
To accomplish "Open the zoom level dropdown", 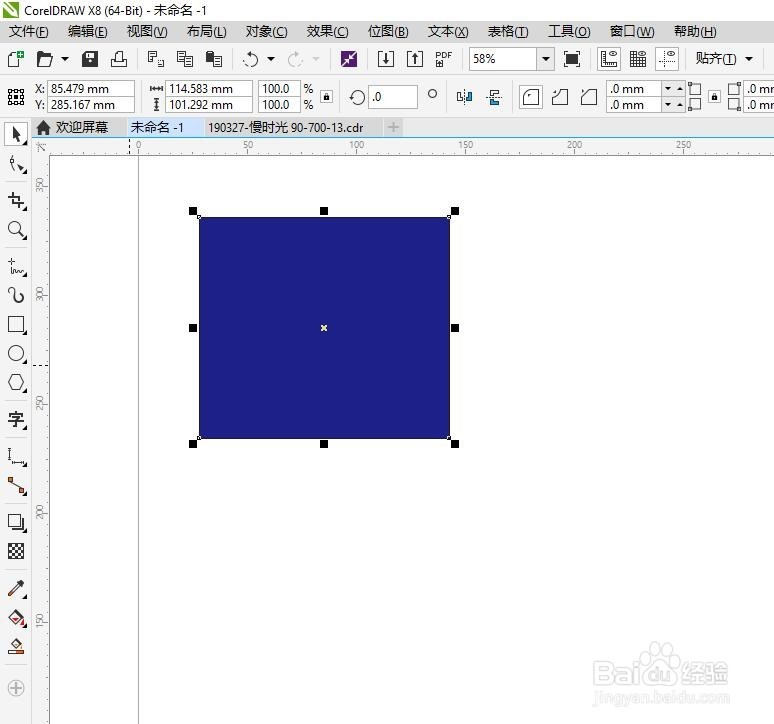I will click(545, 59).
